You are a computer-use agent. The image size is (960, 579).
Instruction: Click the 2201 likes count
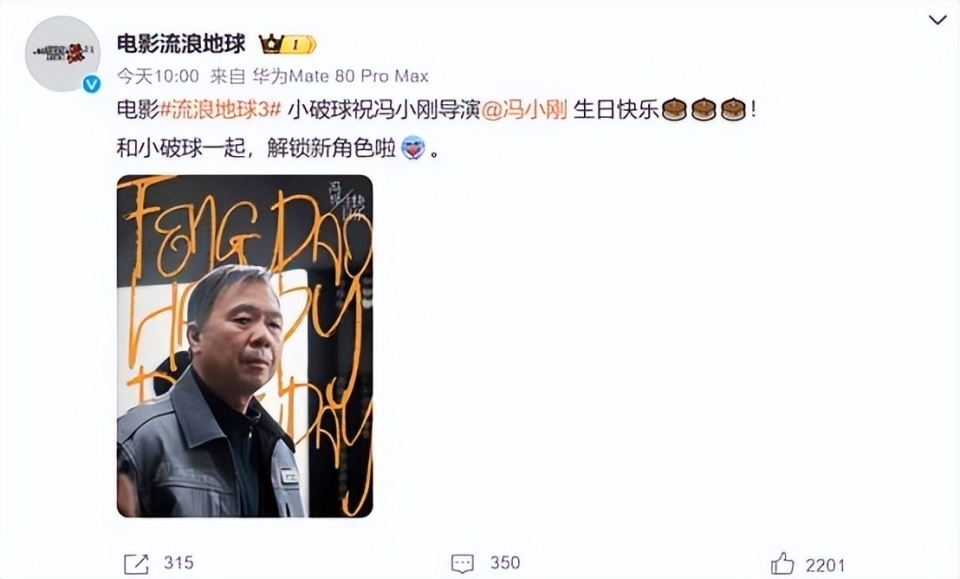pos(825,565)
